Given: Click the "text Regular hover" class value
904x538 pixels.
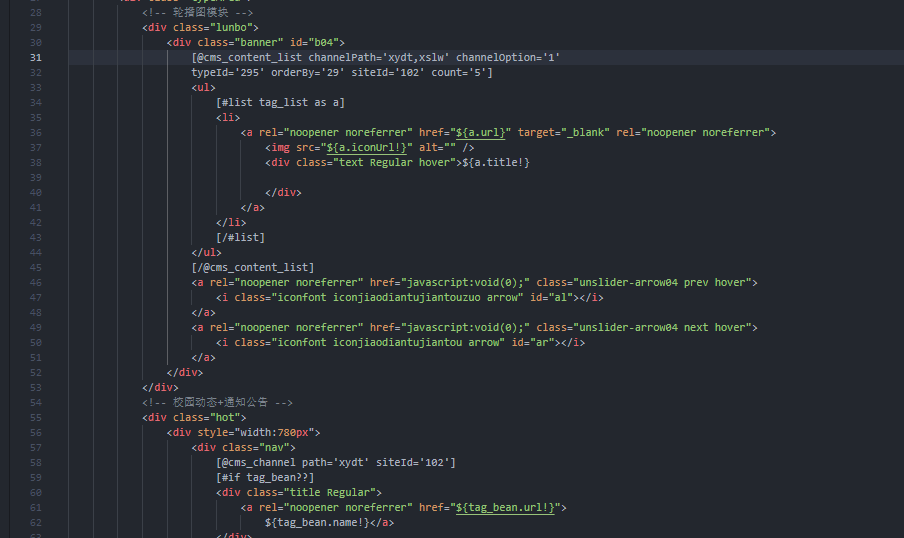Looking at the screenshot, I should point(394,163).
